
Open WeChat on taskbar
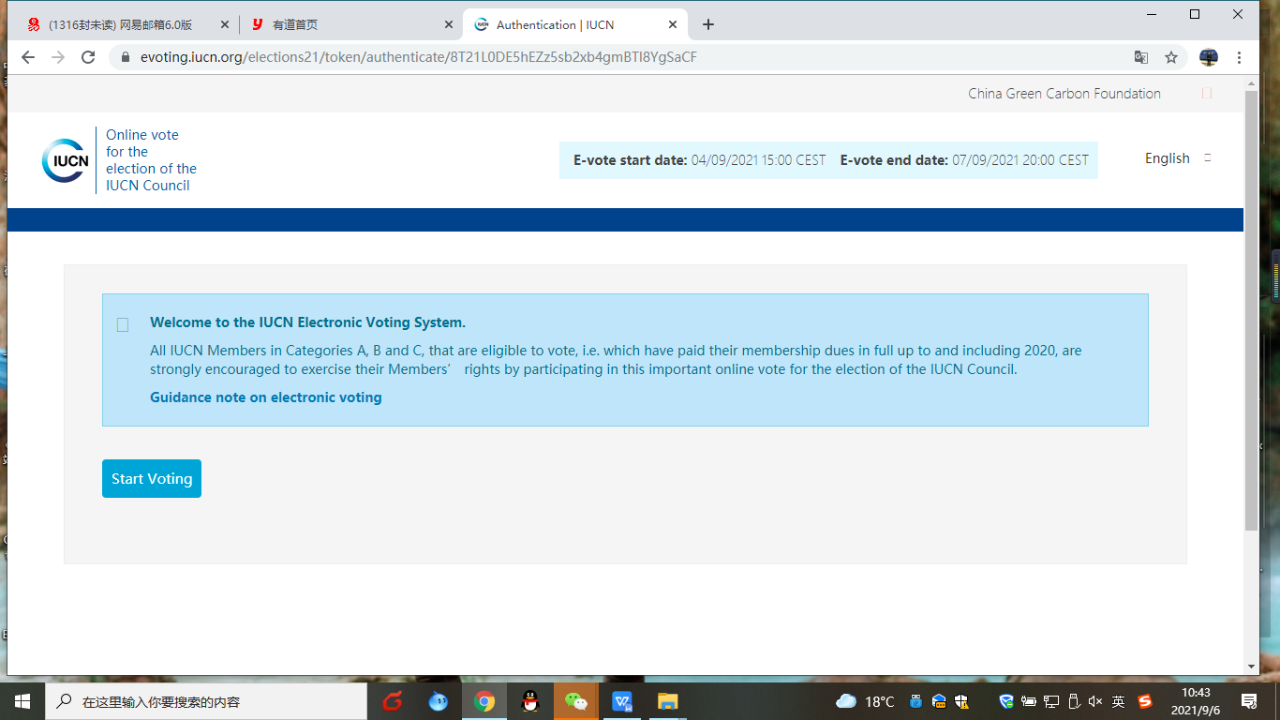(x=576, y=701)
